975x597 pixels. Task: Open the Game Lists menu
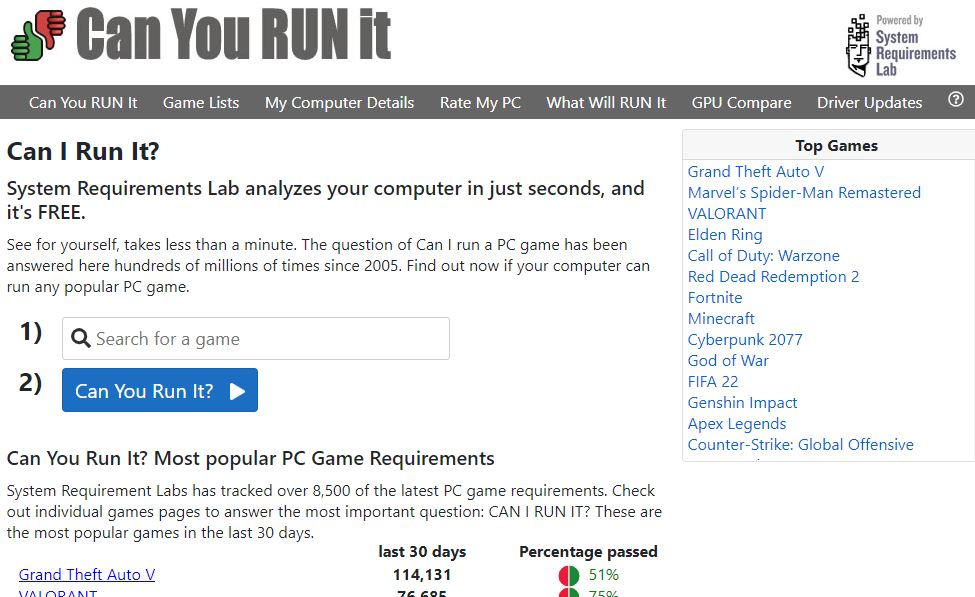click(201, 103)
